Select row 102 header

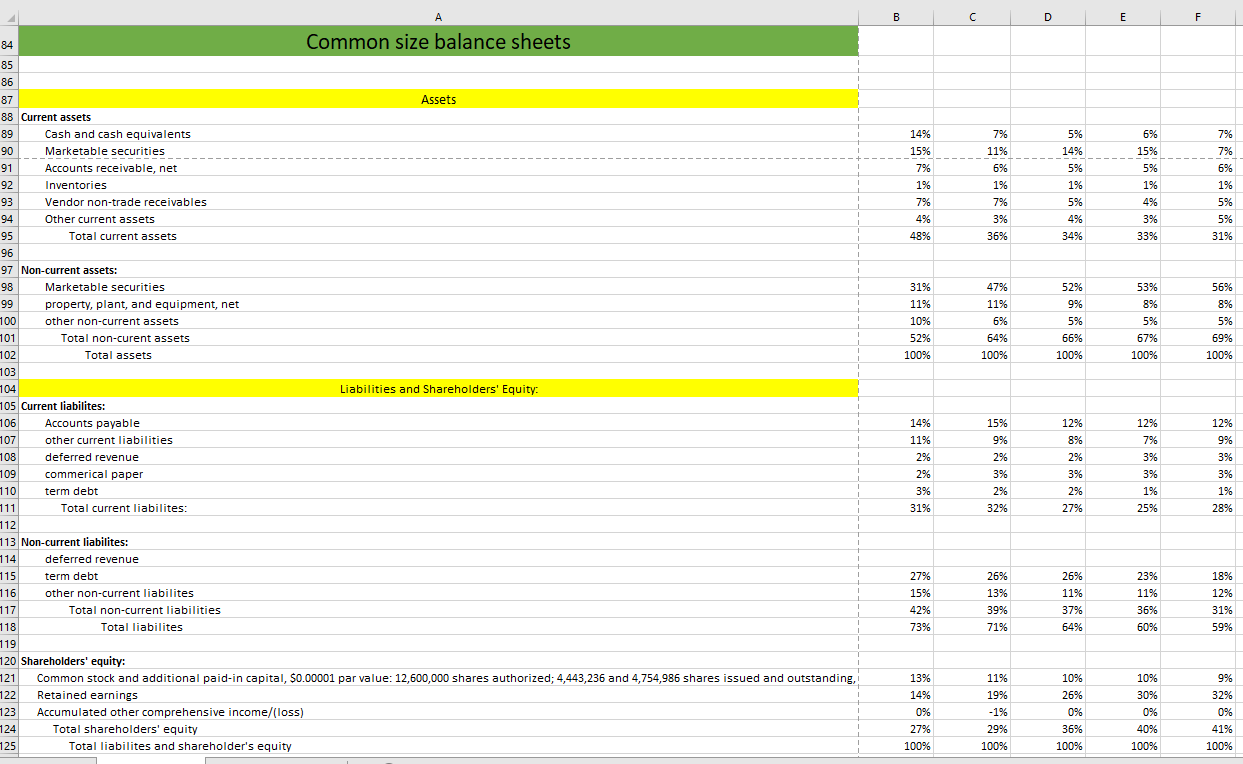[x=7, y=355]
